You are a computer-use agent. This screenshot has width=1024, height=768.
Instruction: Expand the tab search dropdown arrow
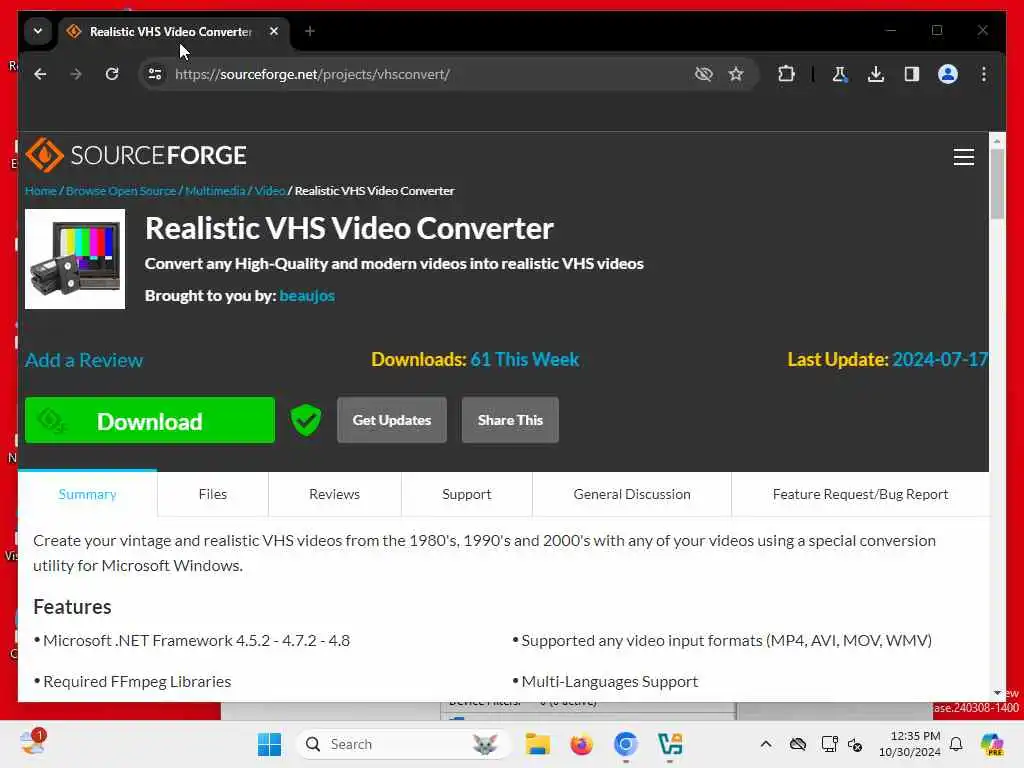[x=38, y=31]
